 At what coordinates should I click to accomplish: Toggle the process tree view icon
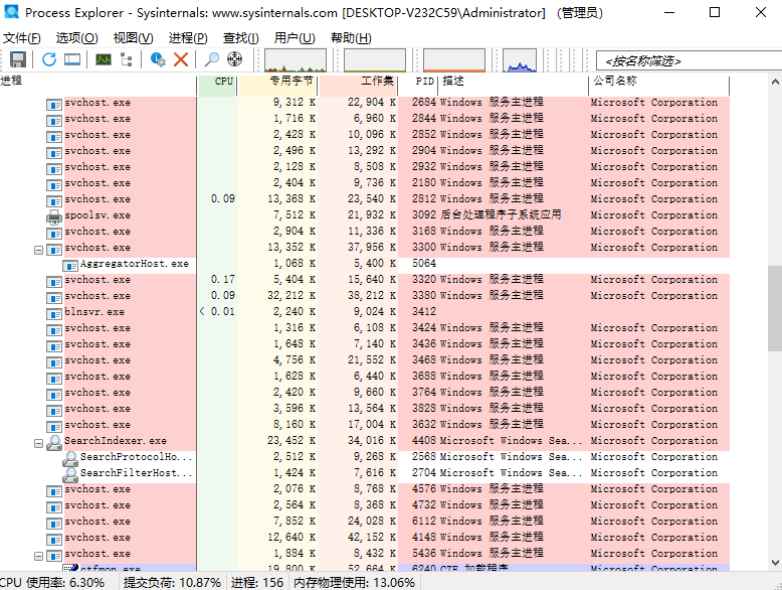[127, 60]
